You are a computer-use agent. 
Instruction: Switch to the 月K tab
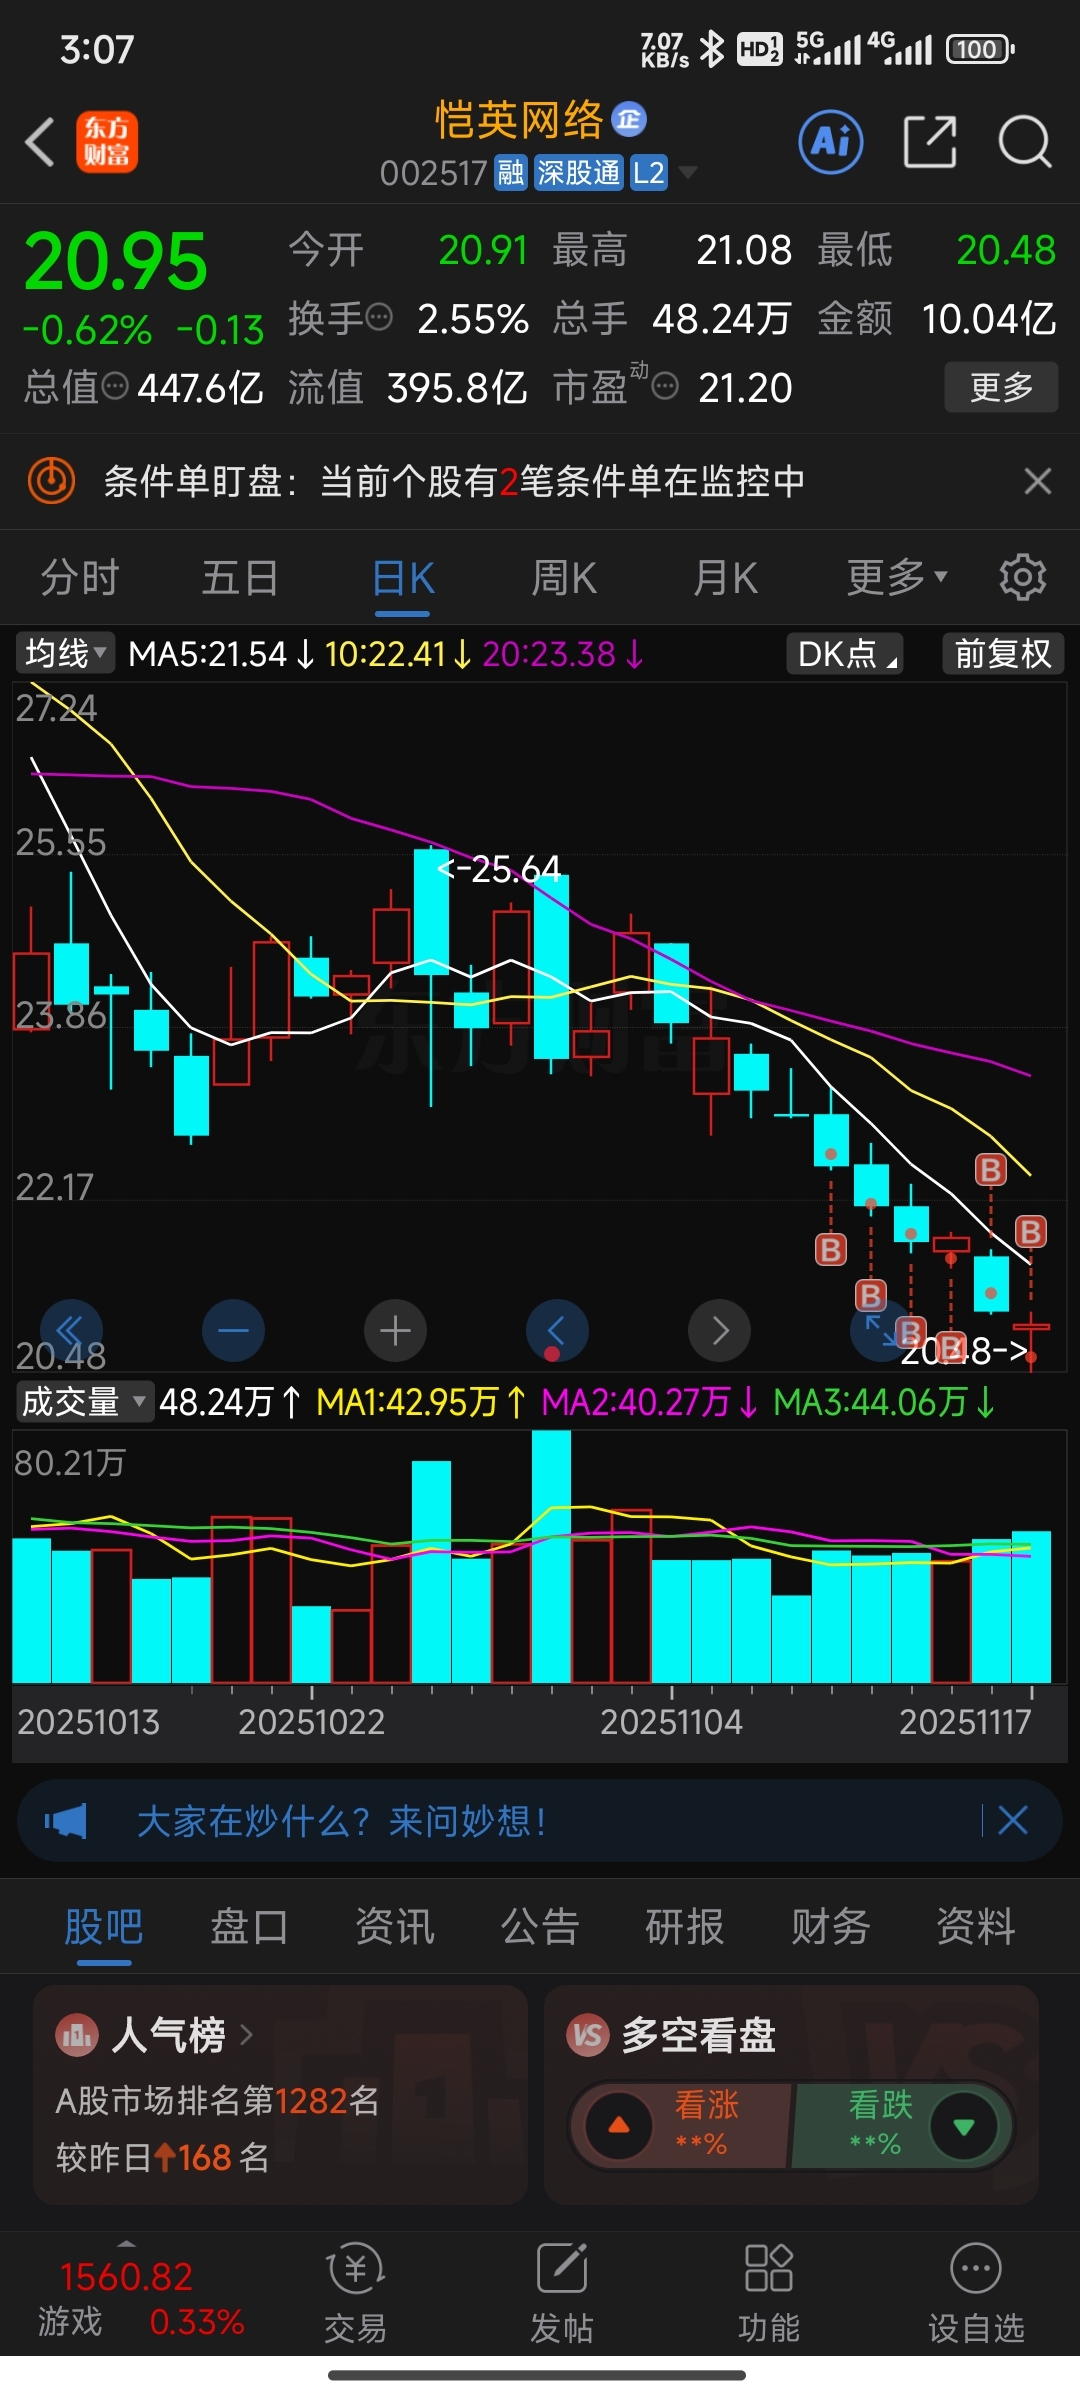point(726,578)
